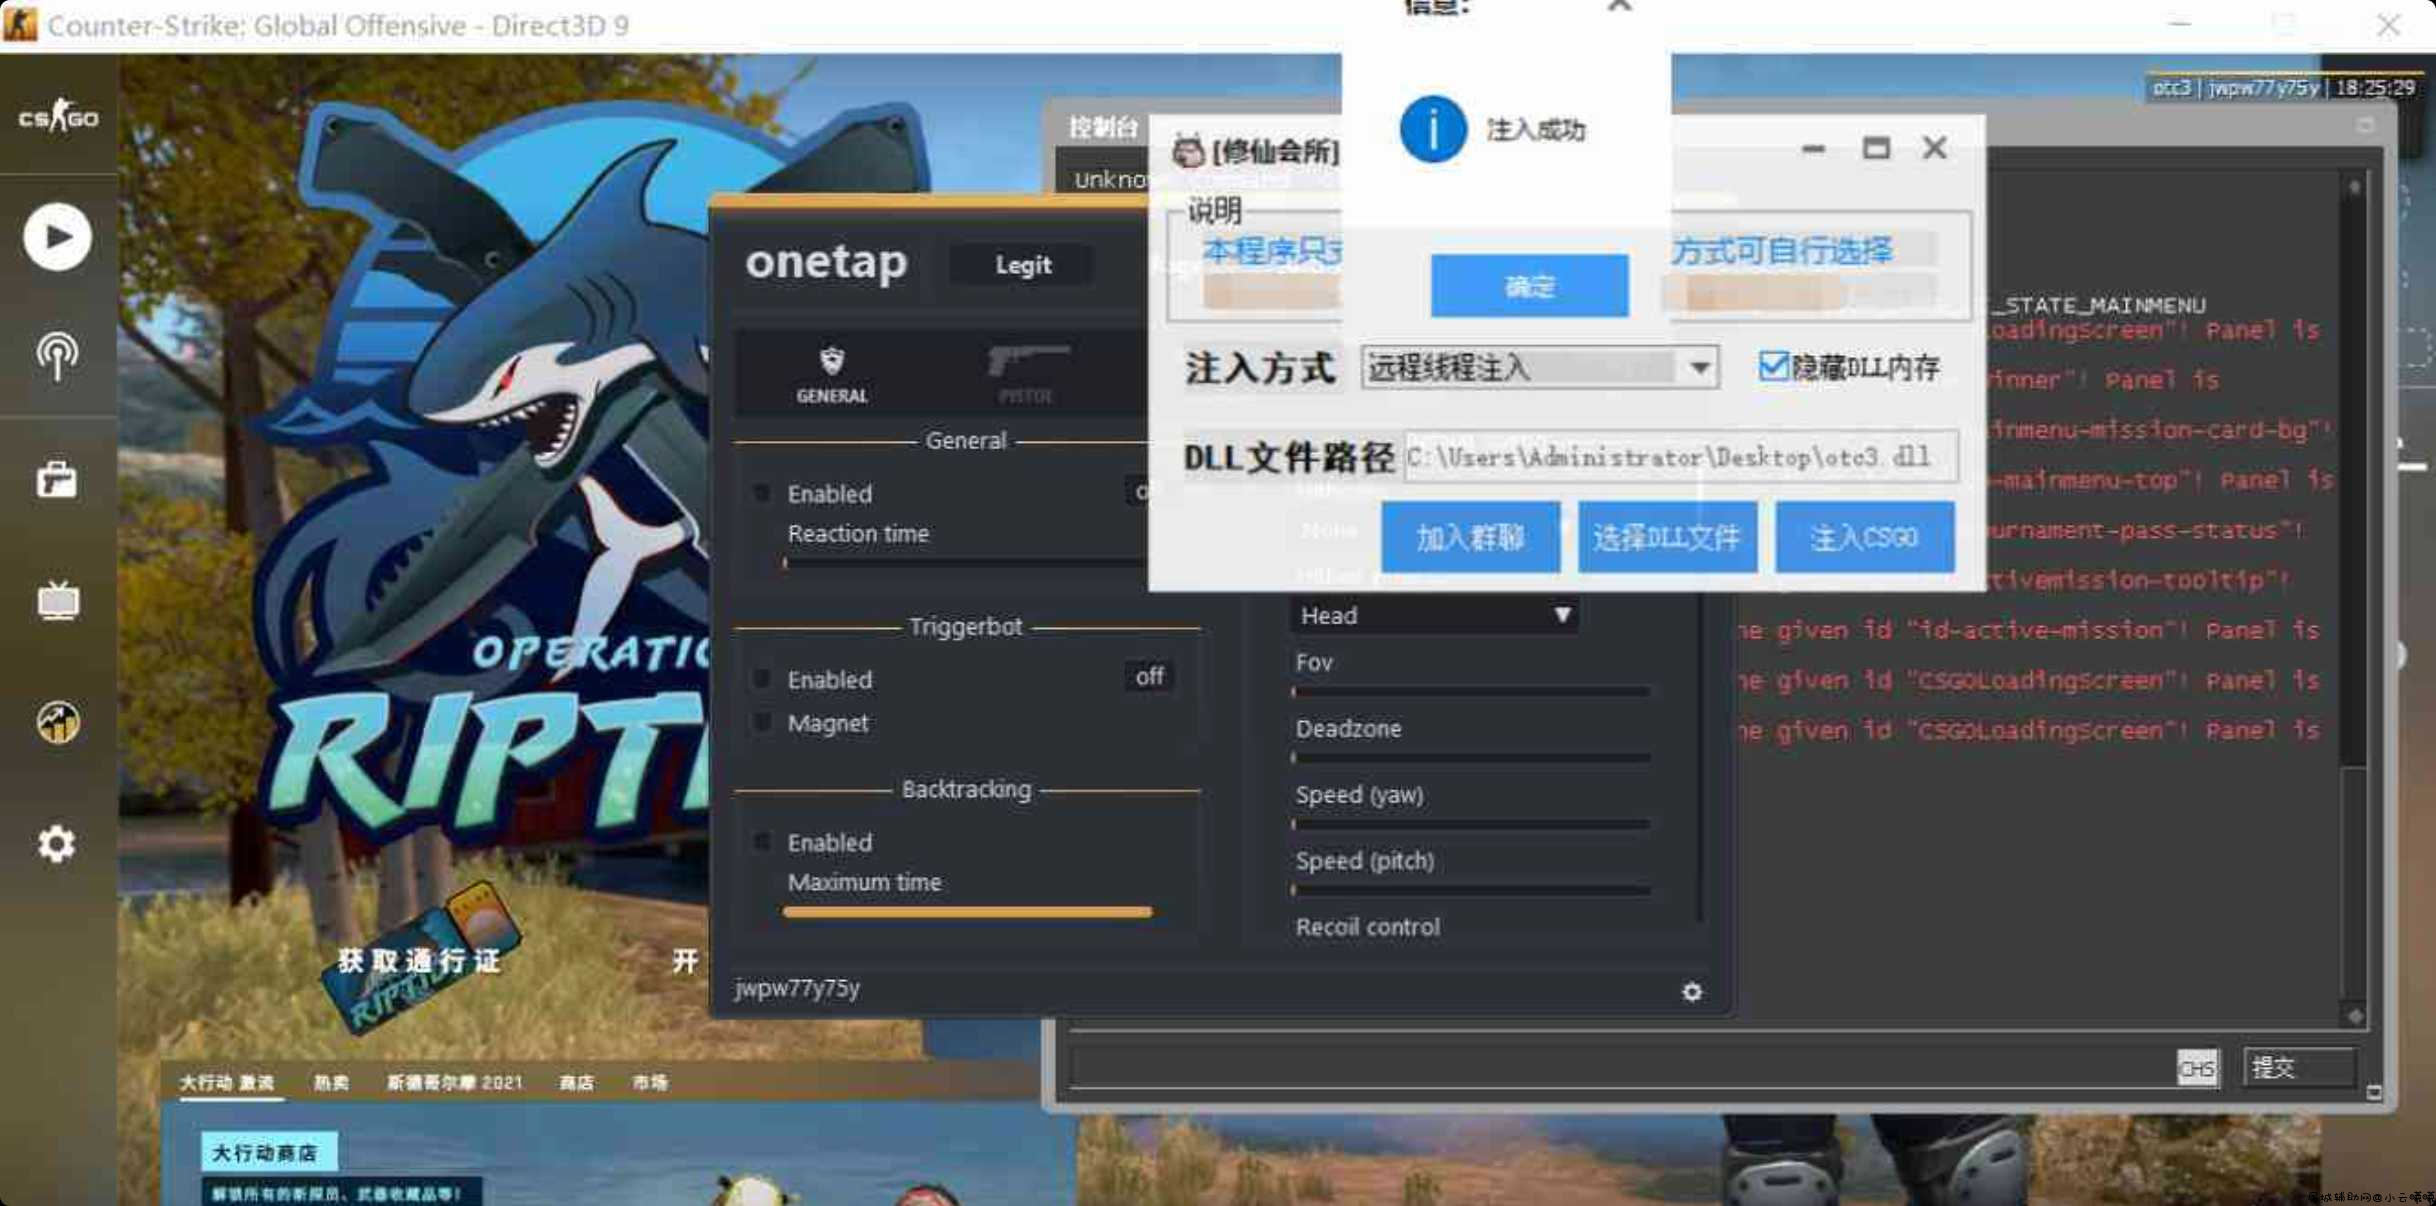This screenshot has width=2436, height=1206.
Task: Open the Play menu from the sidebar
Action: [x=58, y=237]
